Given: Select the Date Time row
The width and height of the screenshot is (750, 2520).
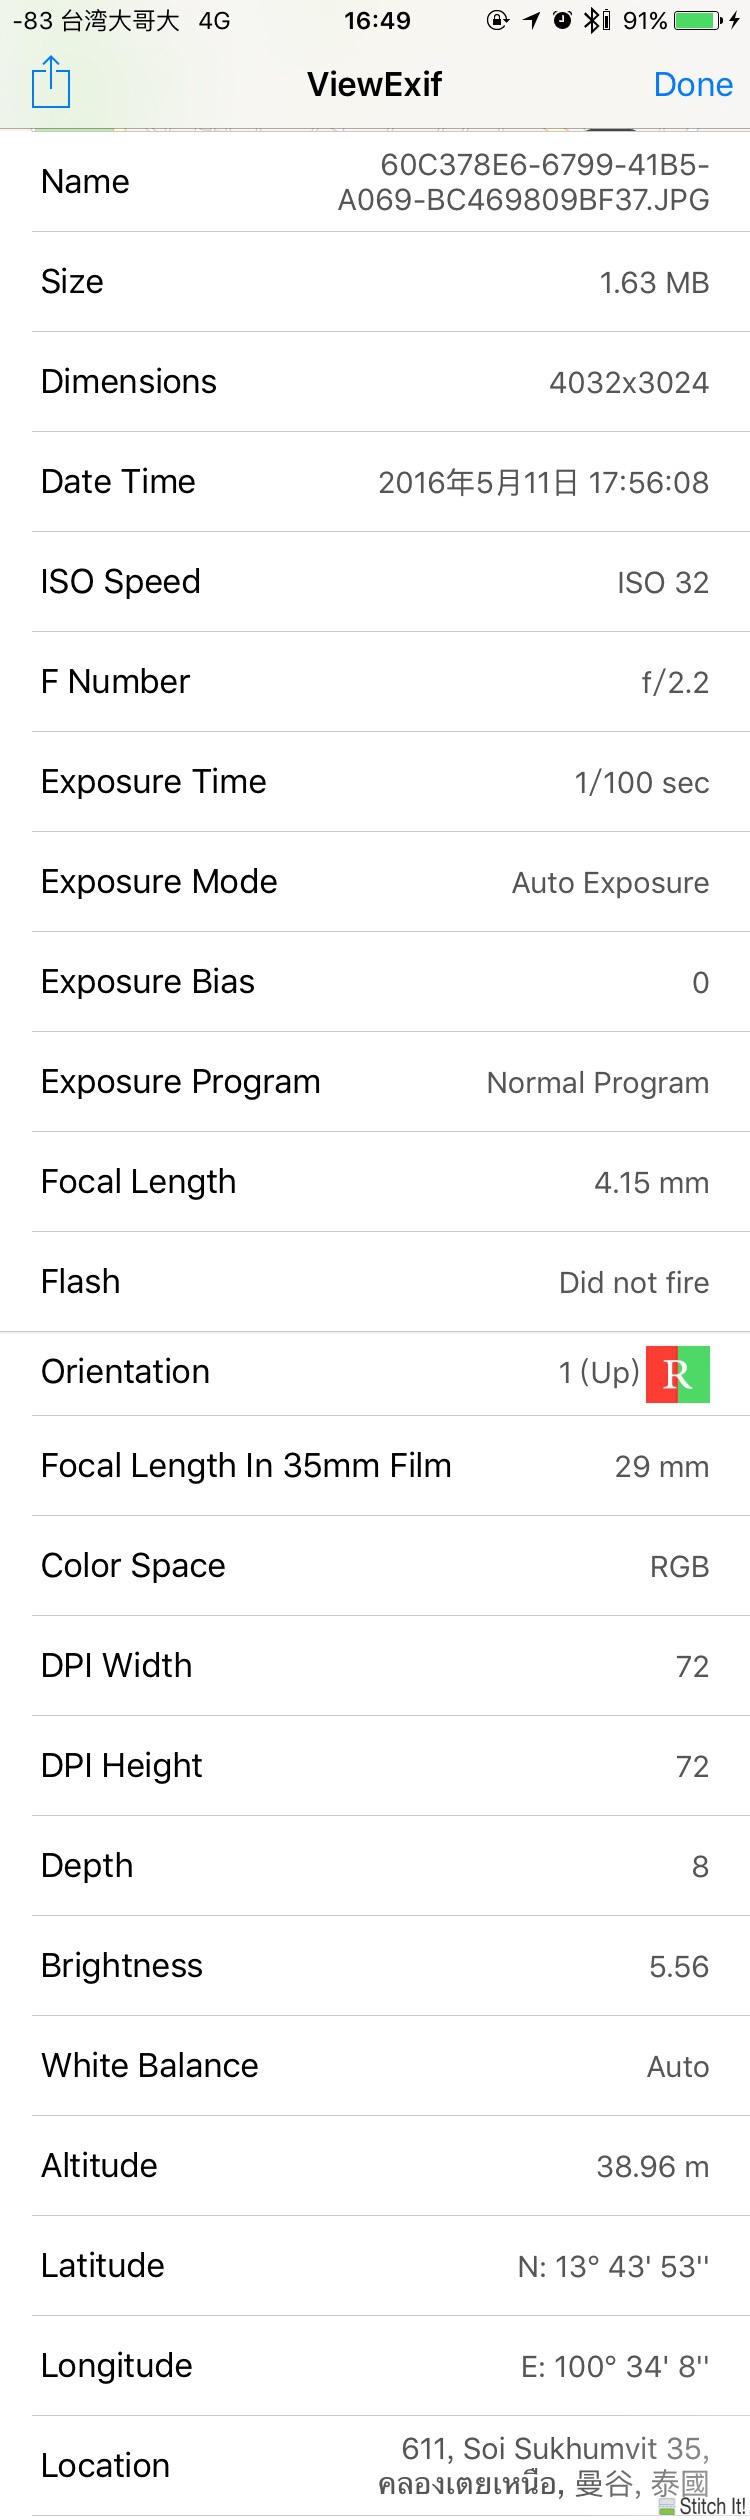Looking at the screenshot, I should [x=375, y=482].
